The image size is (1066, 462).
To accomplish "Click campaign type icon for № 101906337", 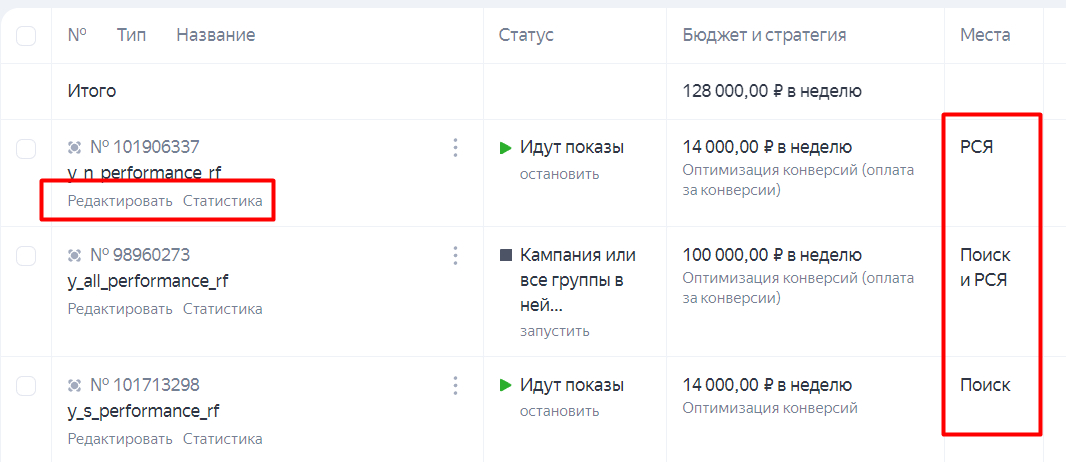I will pyautogui.click(x=75, y=148).
